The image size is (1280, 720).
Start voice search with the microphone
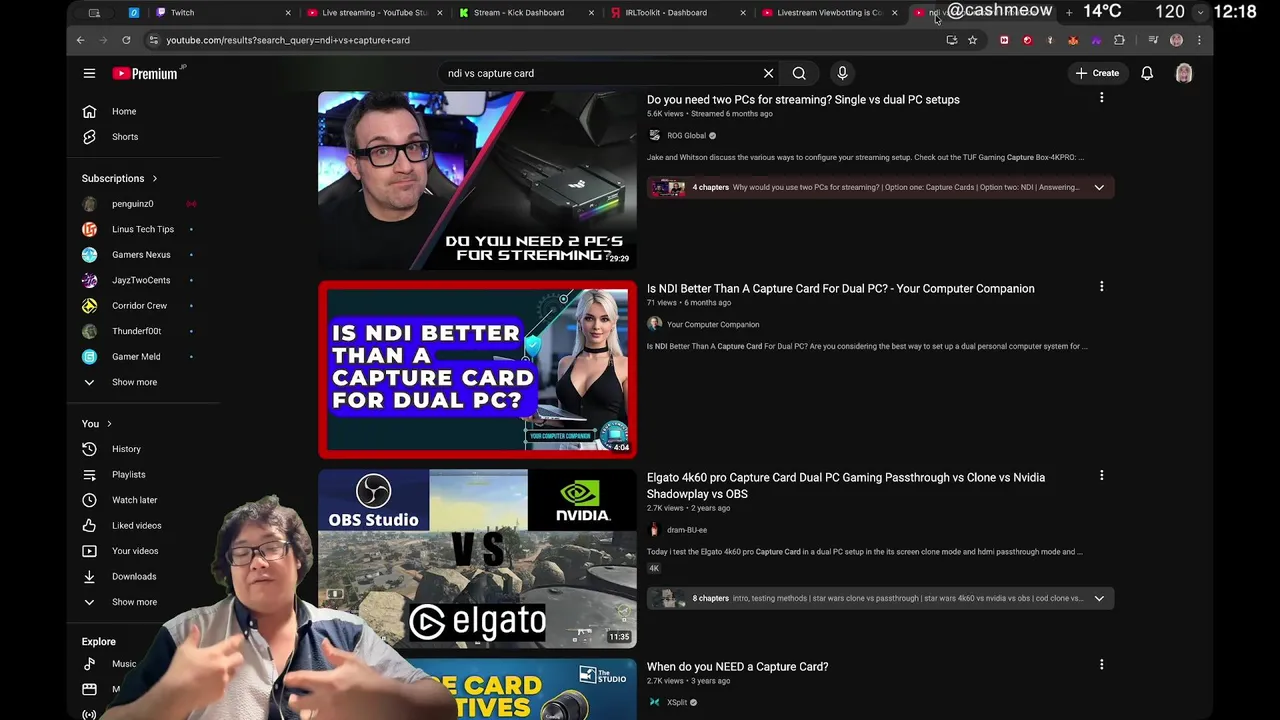click(842, 73)
